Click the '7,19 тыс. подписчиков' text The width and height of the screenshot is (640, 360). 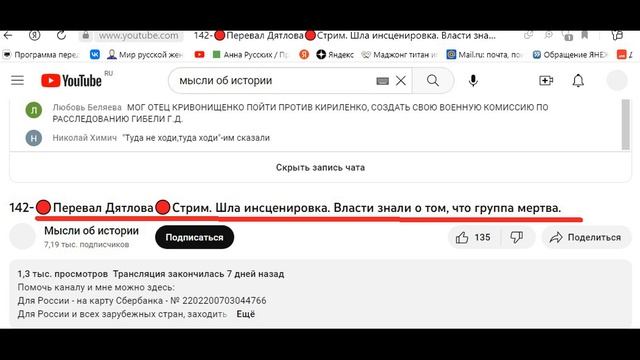pos(87,244)
